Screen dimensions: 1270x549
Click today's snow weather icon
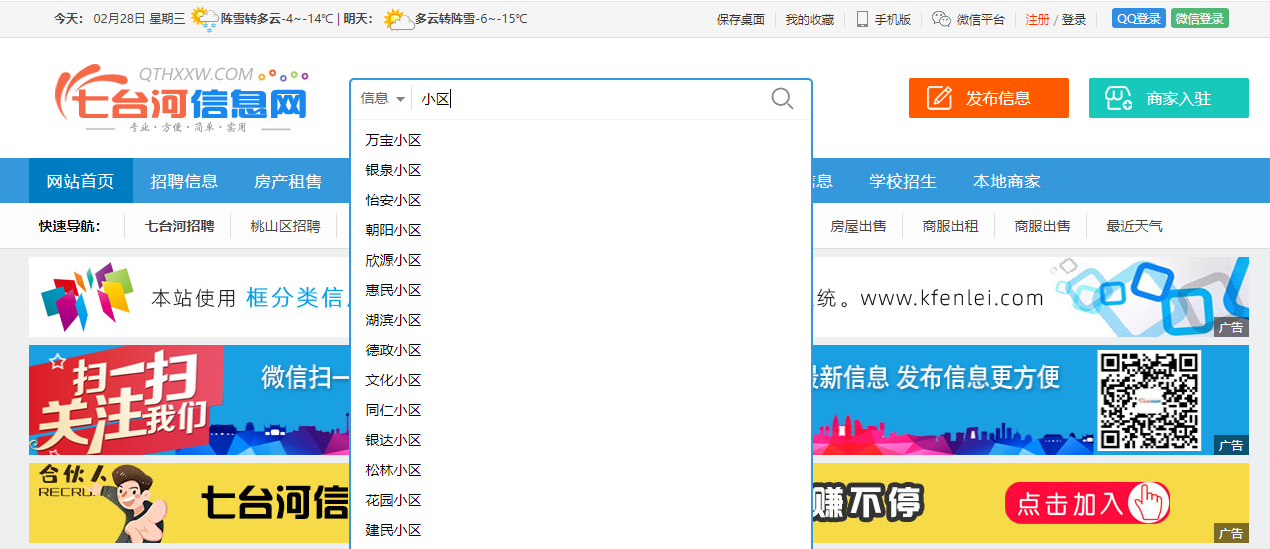(205, 19)
